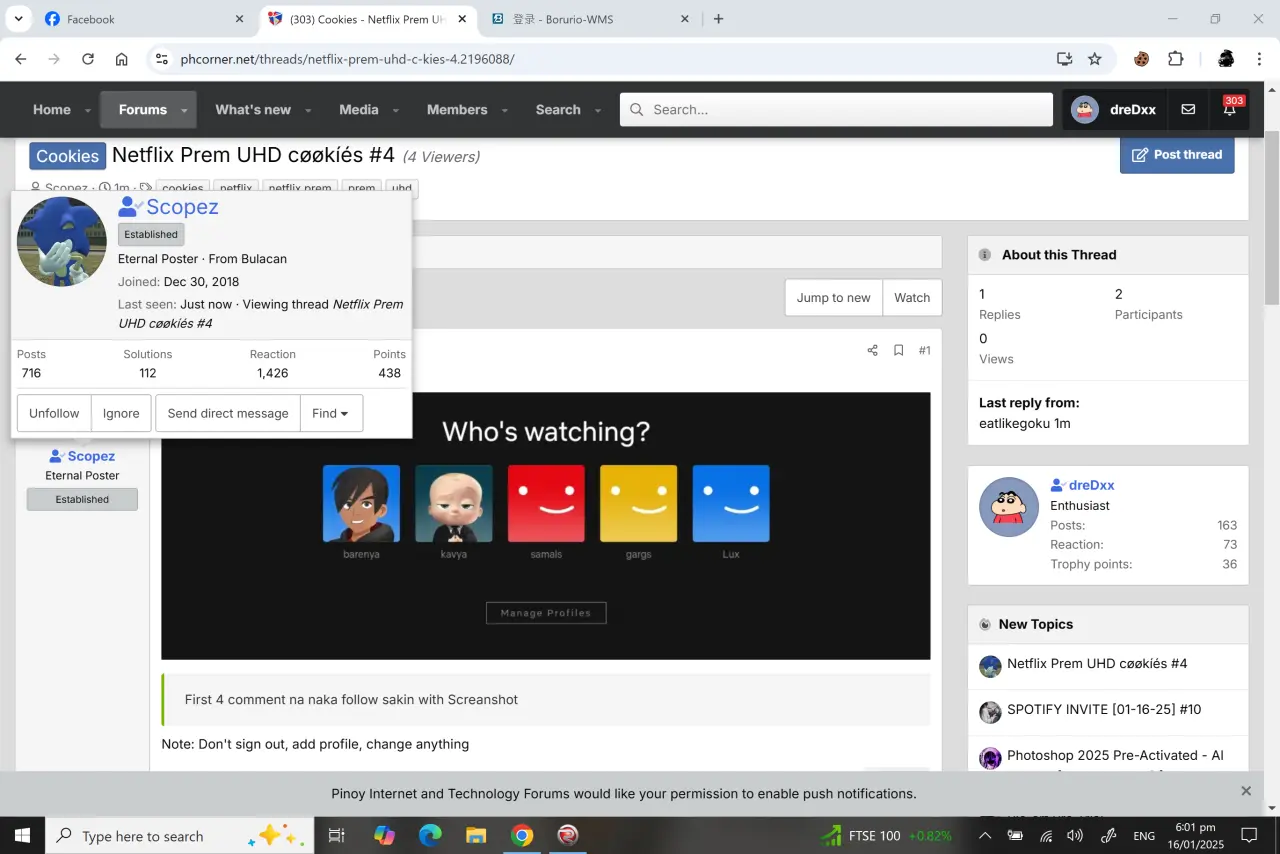This screenshot has width=1280, height=854.
Task: Expand the Forums menu dropdown arrow
Action: point(184,110)
